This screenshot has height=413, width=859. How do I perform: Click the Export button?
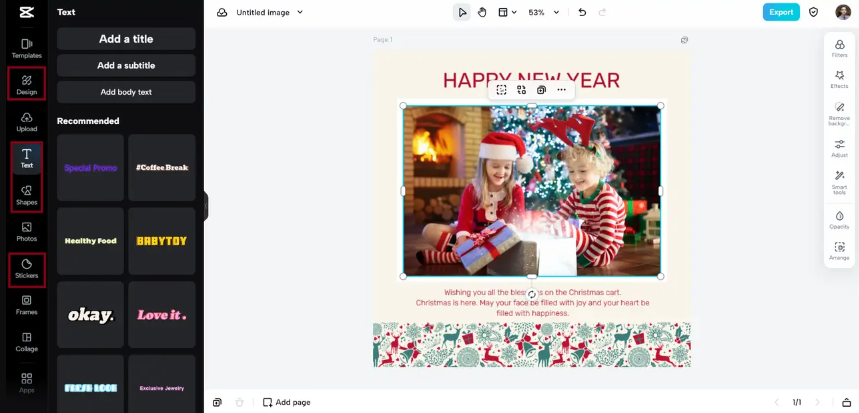click(781, 12)
